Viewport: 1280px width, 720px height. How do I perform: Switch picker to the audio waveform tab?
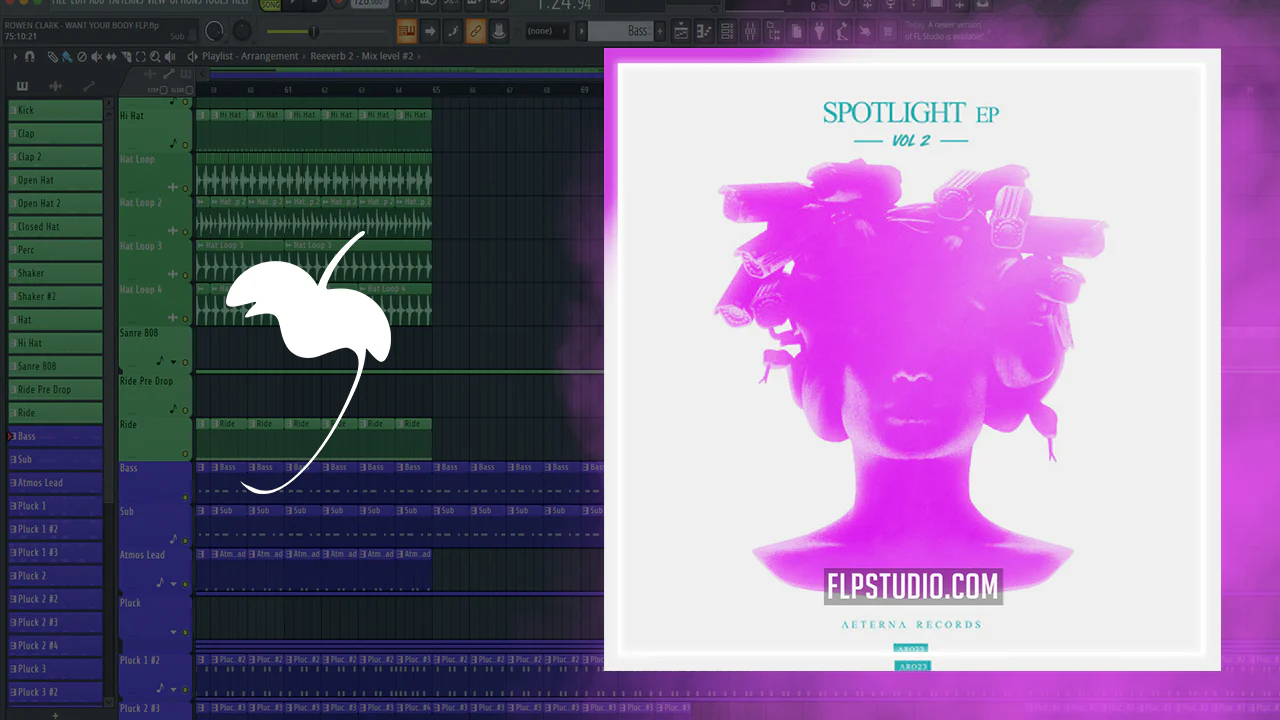[x=56, y=86]
